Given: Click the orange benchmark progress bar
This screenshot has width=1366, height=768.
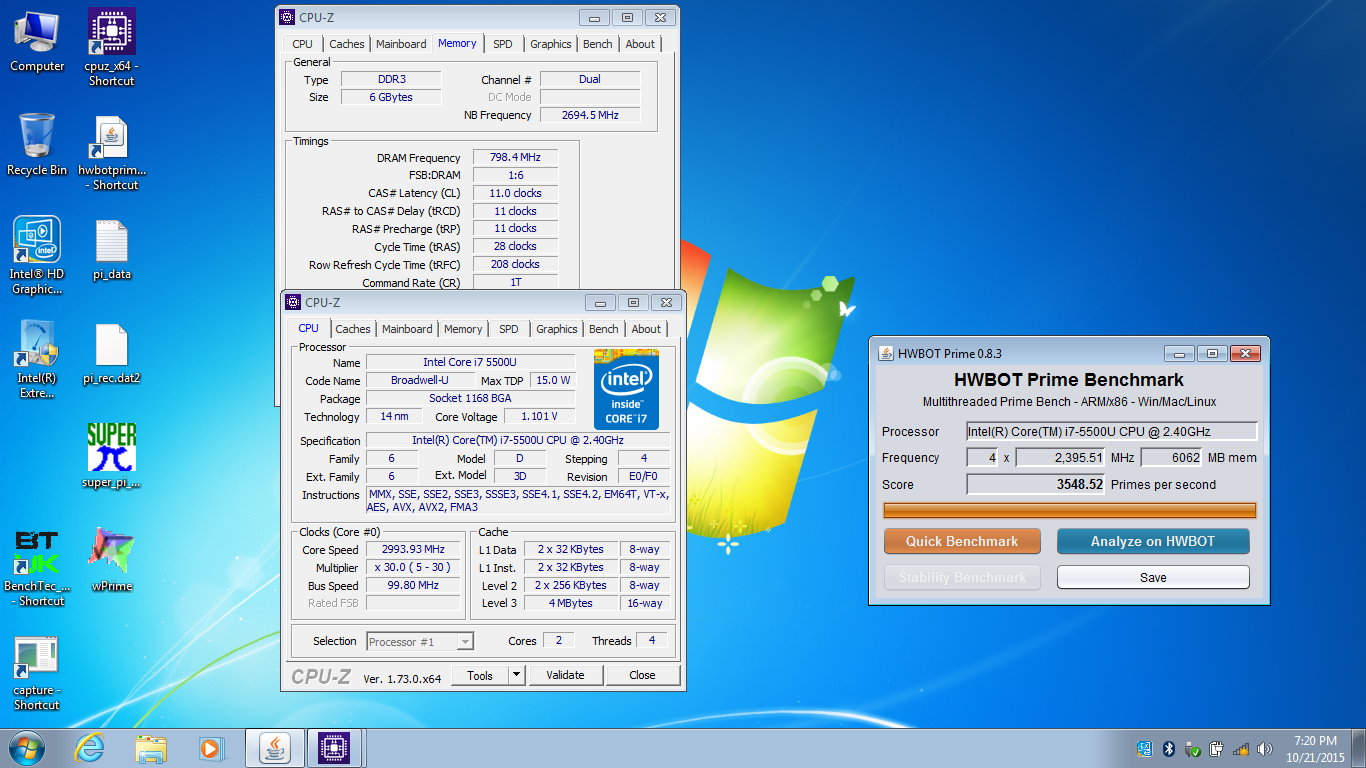Looking at the screenshot, I should pyautogui.click(x=1069, y=510).
